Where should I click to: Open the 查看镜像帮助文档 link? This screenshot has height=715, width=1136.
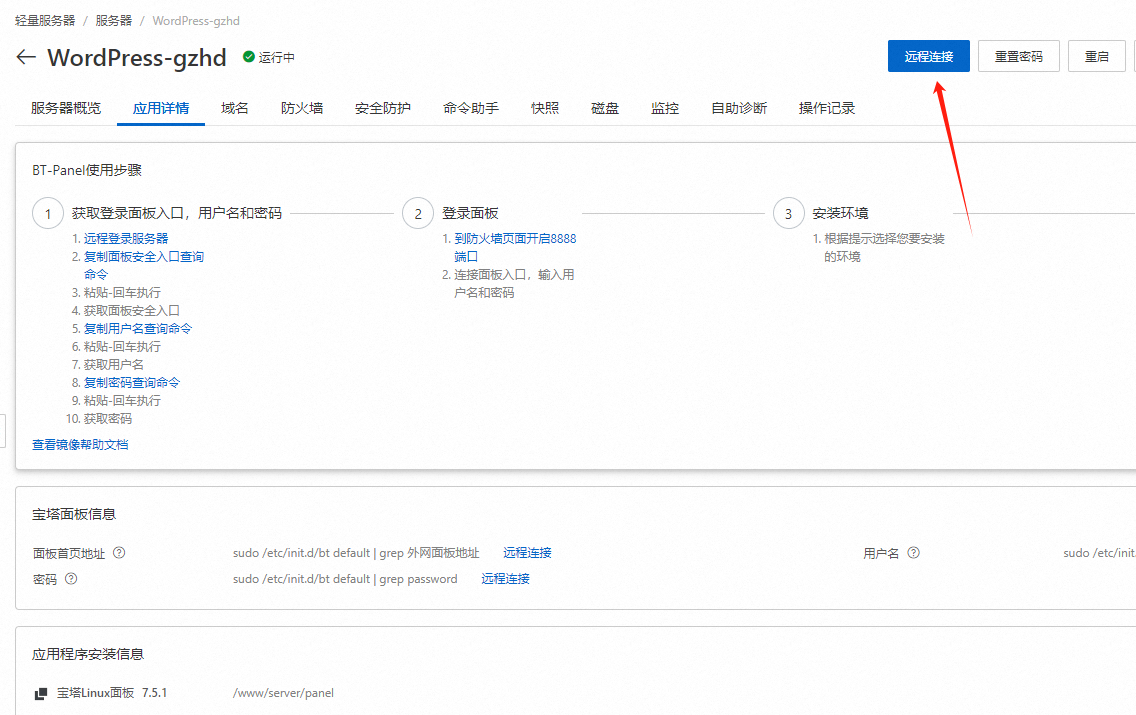[80, 445]
